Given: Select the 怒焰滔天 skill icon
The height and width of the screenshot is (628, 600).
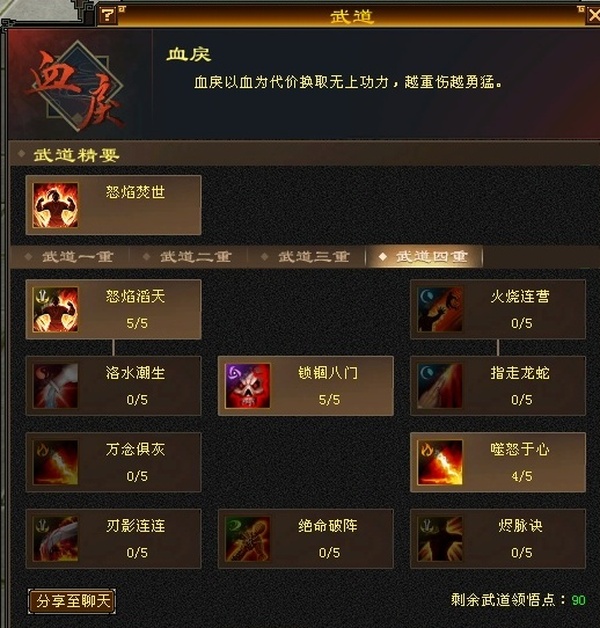Looking at the screenshot, I should tap(55, 309).
